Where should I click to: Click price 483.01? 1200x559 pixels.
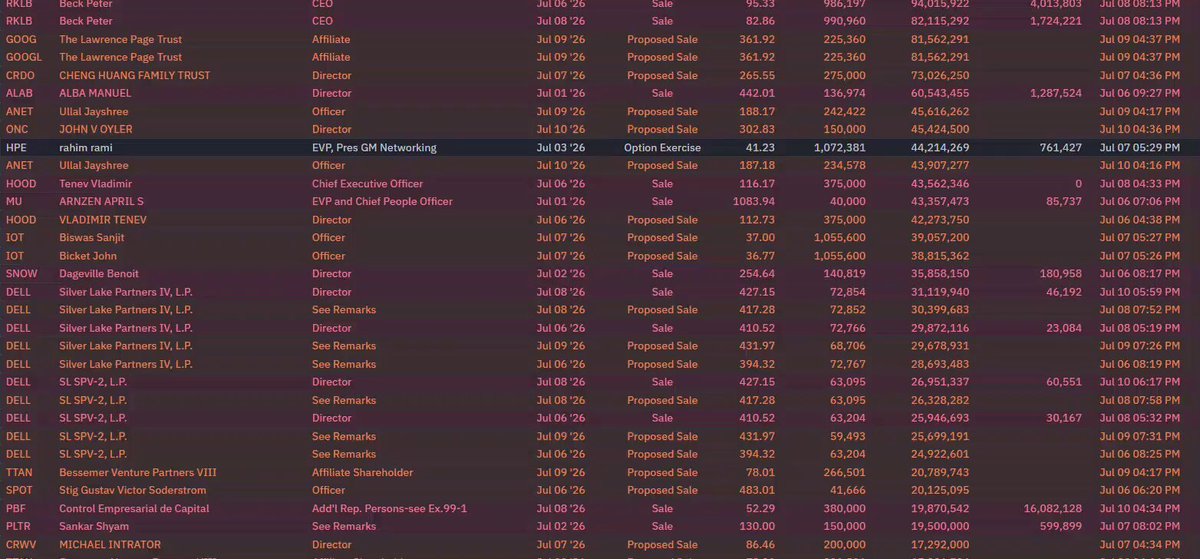coord(757,489)
